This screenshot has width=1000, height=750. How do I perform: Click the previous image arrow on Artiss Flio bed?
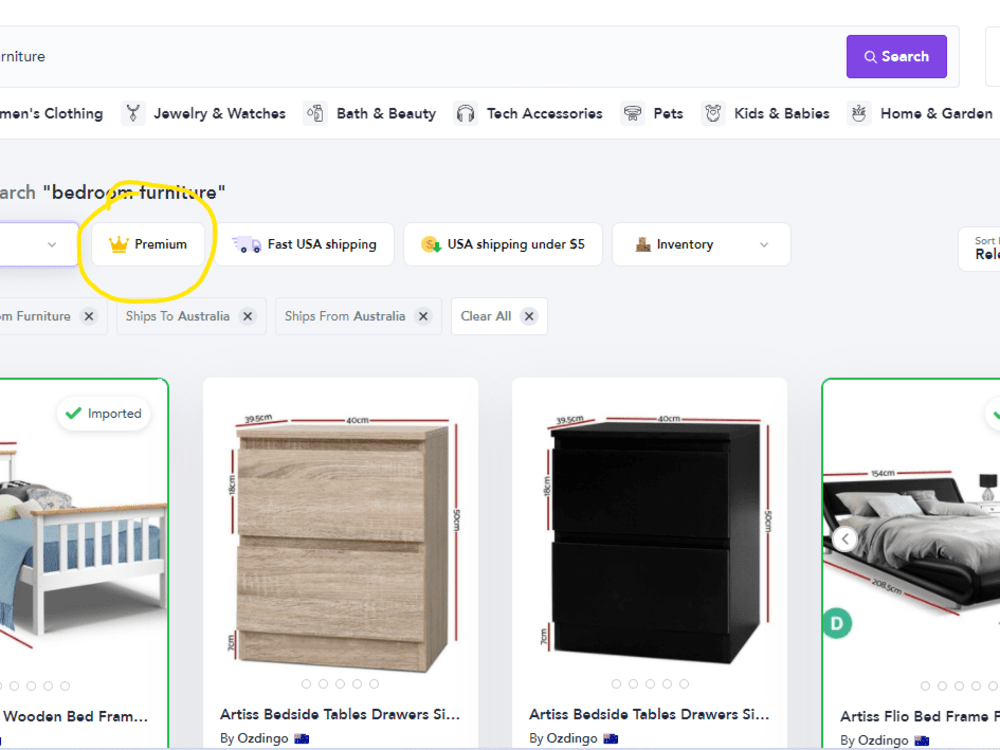(x=845, y=538)
